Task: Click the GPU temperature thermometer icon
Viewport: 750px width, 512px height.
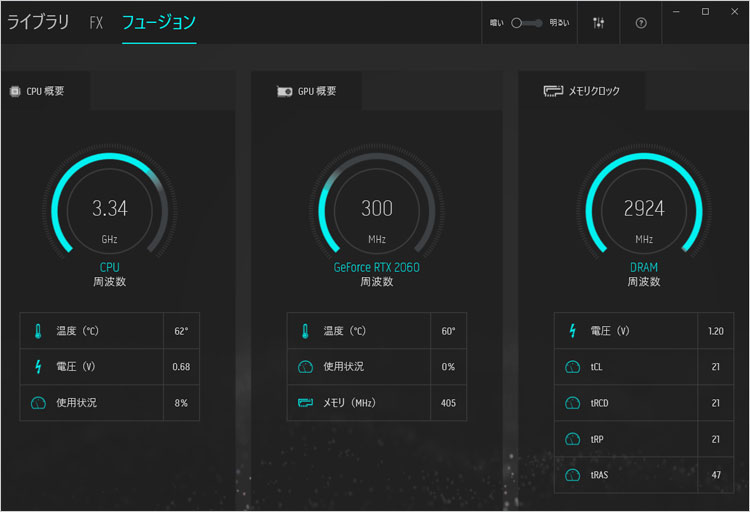Action: click(x=305, y=331)
